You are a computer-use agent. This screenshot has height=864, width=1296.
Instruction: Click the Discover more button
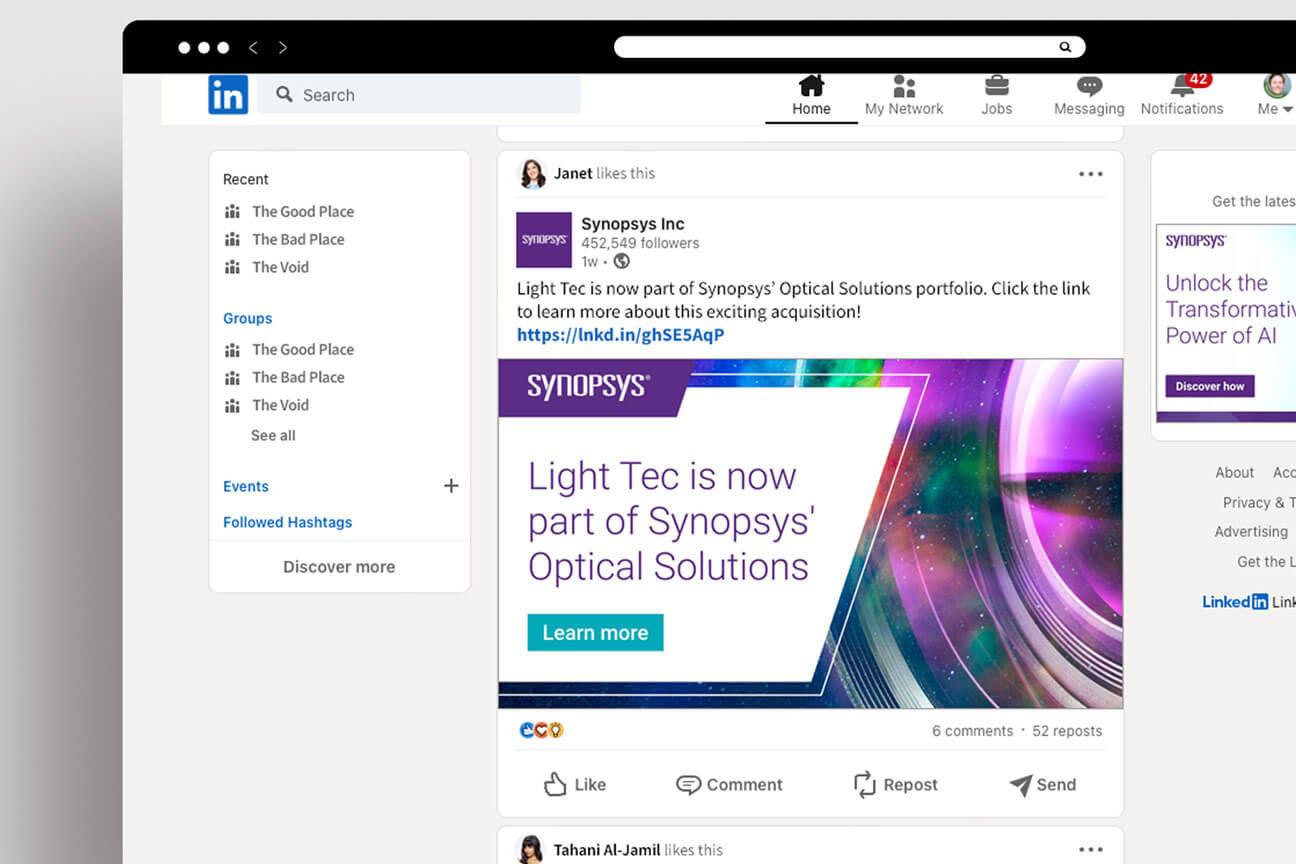(x=339, y=566)
